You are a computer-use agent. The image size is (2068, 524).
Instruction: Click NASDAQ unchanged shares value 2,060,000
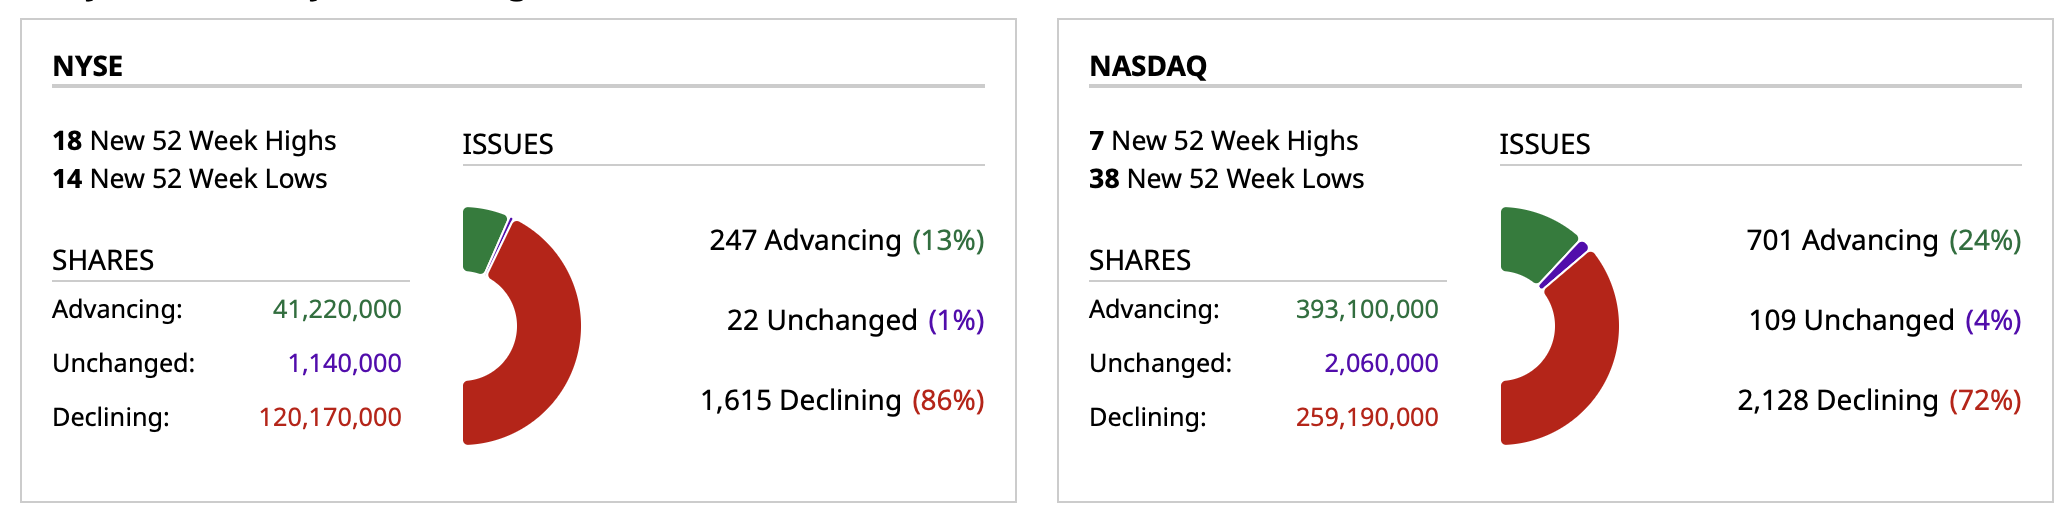click(1381, 363)
